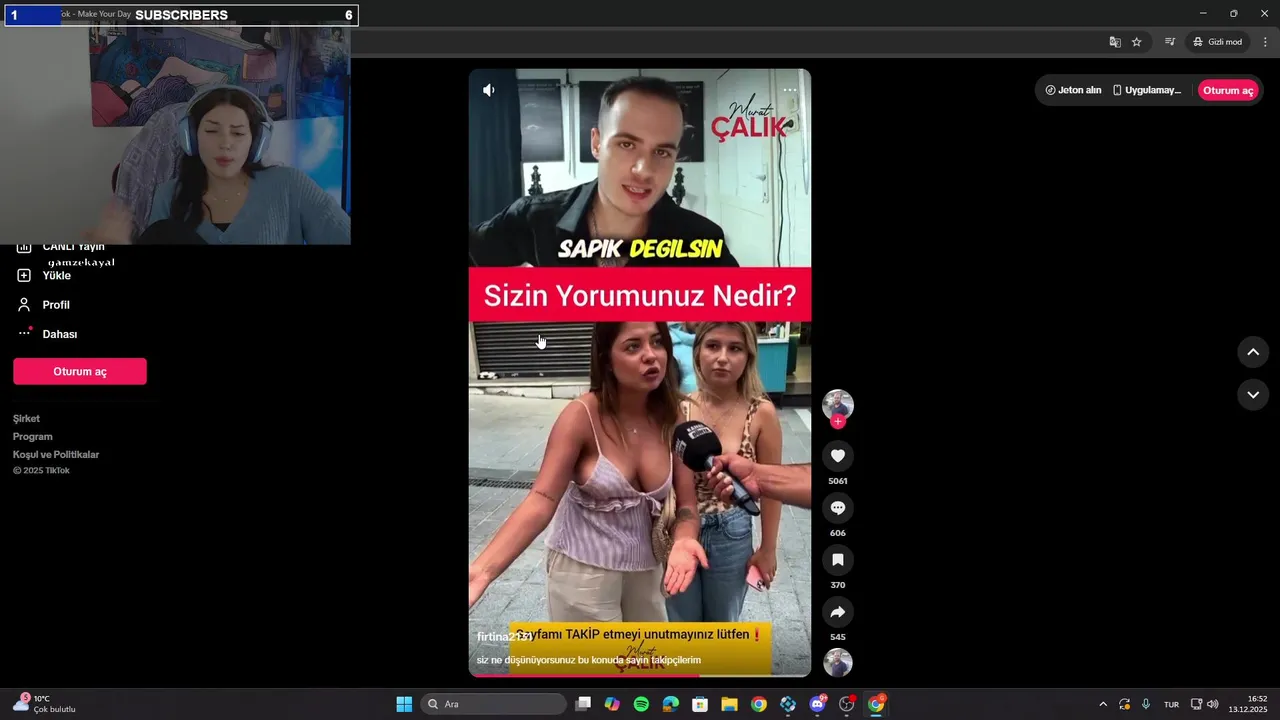Open Microsoft Edge from the taskbar
The height and width of the screenshot is (720, 1280).
coord(671,704)
